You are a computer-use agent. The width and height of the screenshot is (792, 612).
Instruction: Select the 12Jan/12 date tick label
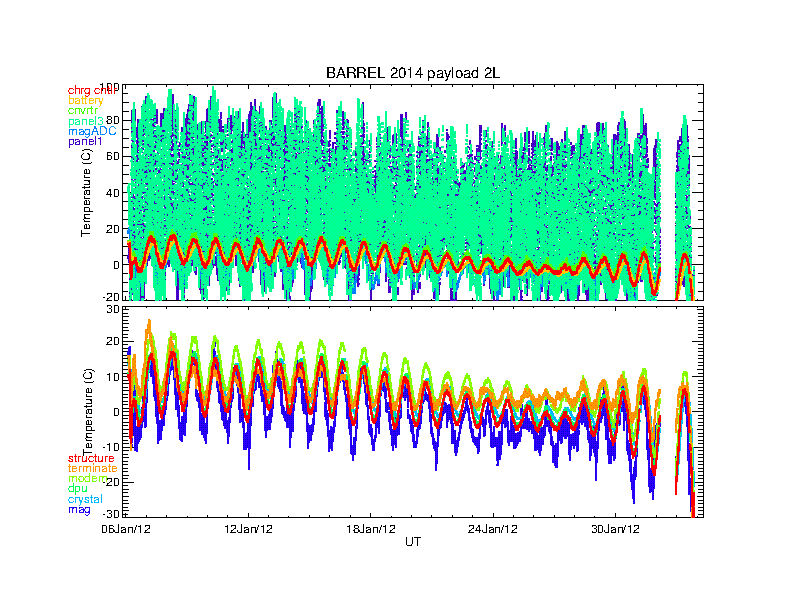pyautogui.click(x=247, y=528)
